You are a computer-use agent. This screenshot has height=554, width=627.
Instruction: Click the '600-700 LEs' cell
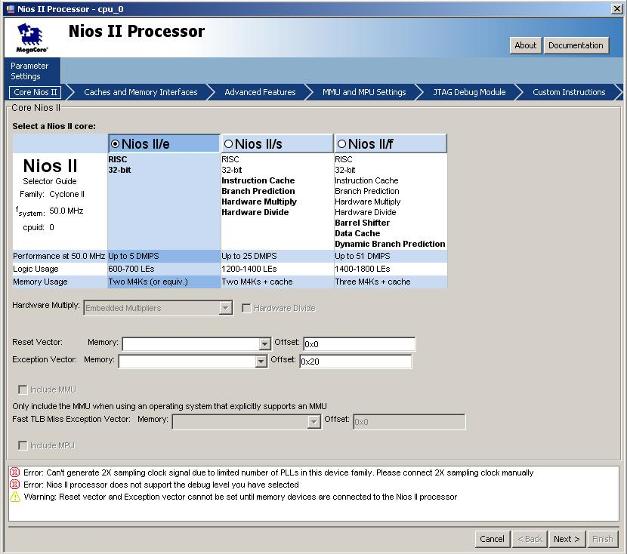[x=164, y=269]
